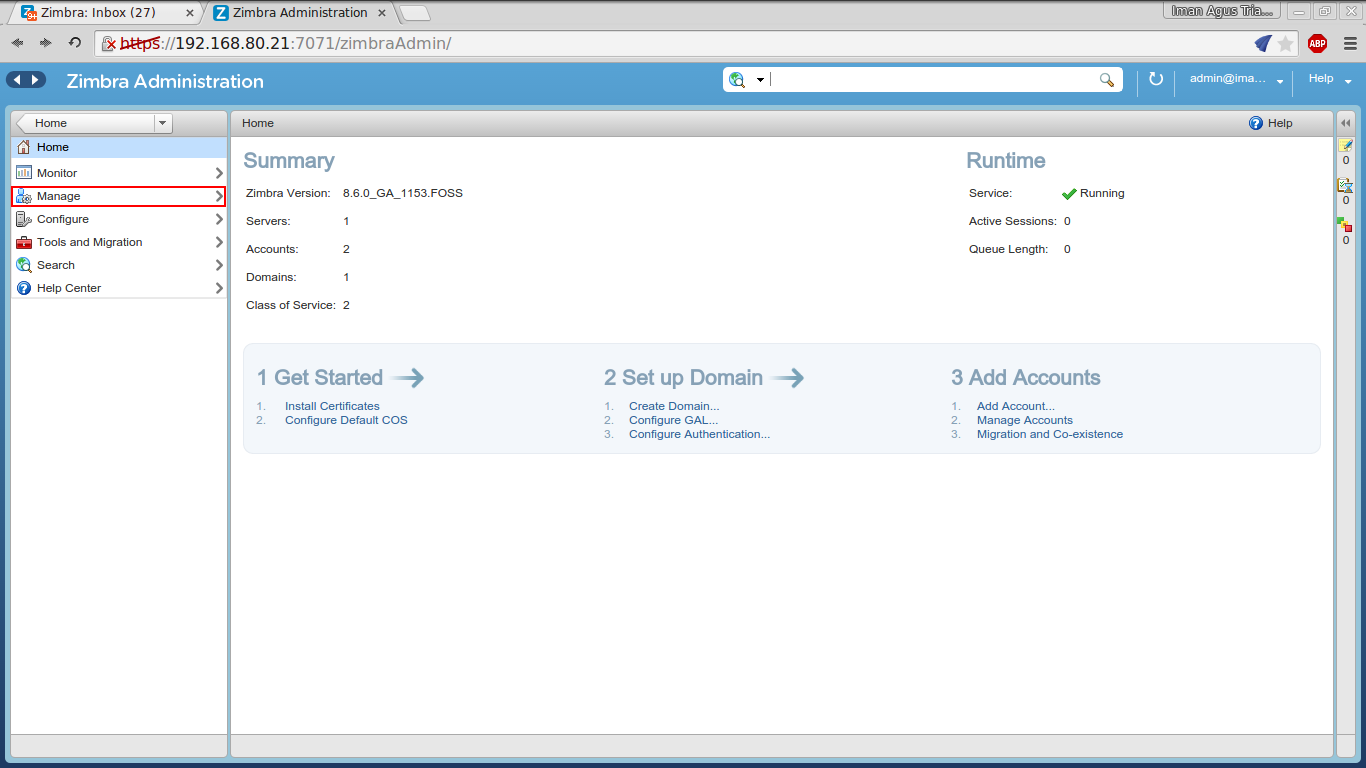Screen dimensions: 1366x768
Task: Select the Monitor icon in the sidebar
Action: pos(22,172)
